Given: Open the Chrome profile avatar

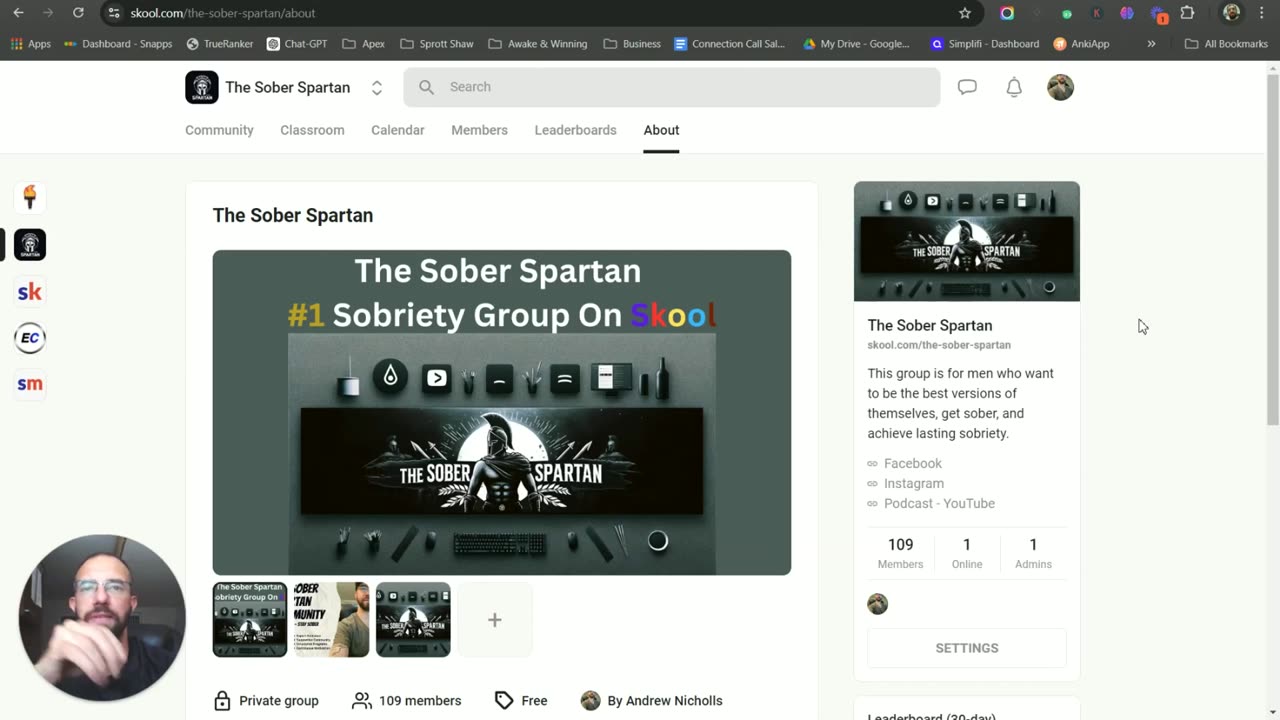Looking at the screenshot, I should click(x=1232, y=13).
